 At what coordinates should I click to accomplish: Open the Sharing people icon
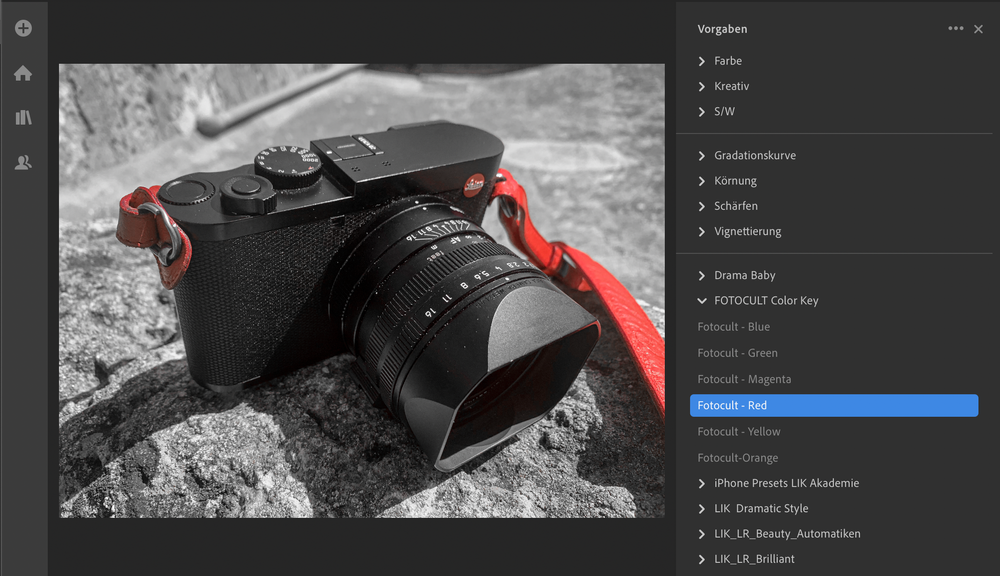click(23, 163)
